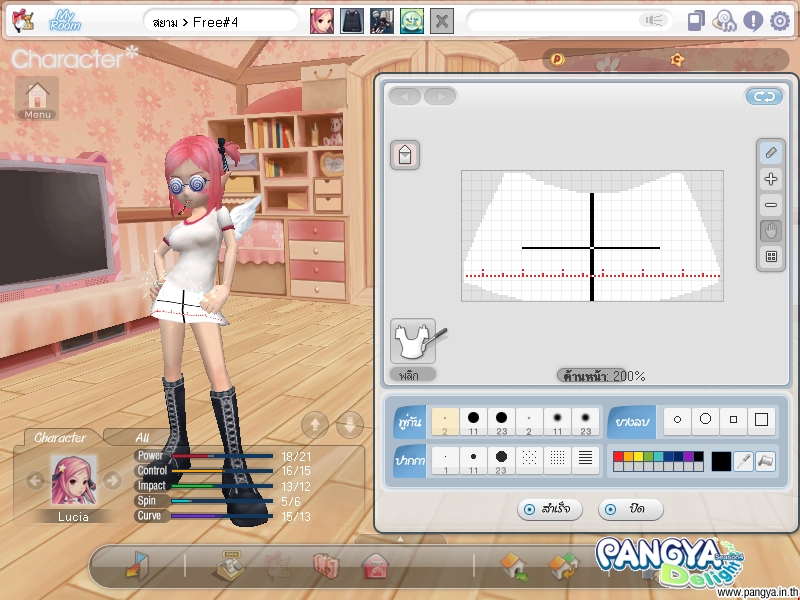Click the backpack slot icon
Viewport: 800px width, 600px height.
click(352, 21)
